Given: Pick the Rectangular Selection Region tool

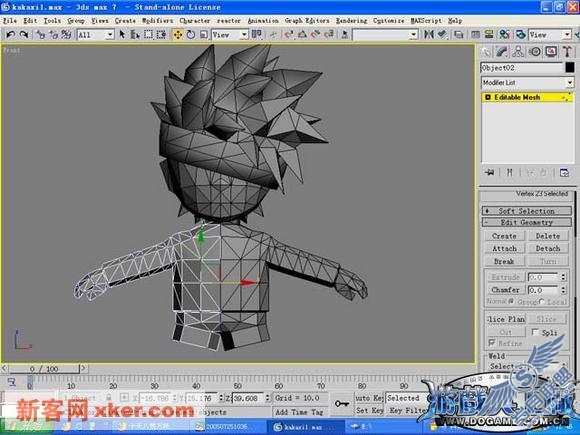Looking at the screenshot, I should pyautogui.click(x=148, y=35).
